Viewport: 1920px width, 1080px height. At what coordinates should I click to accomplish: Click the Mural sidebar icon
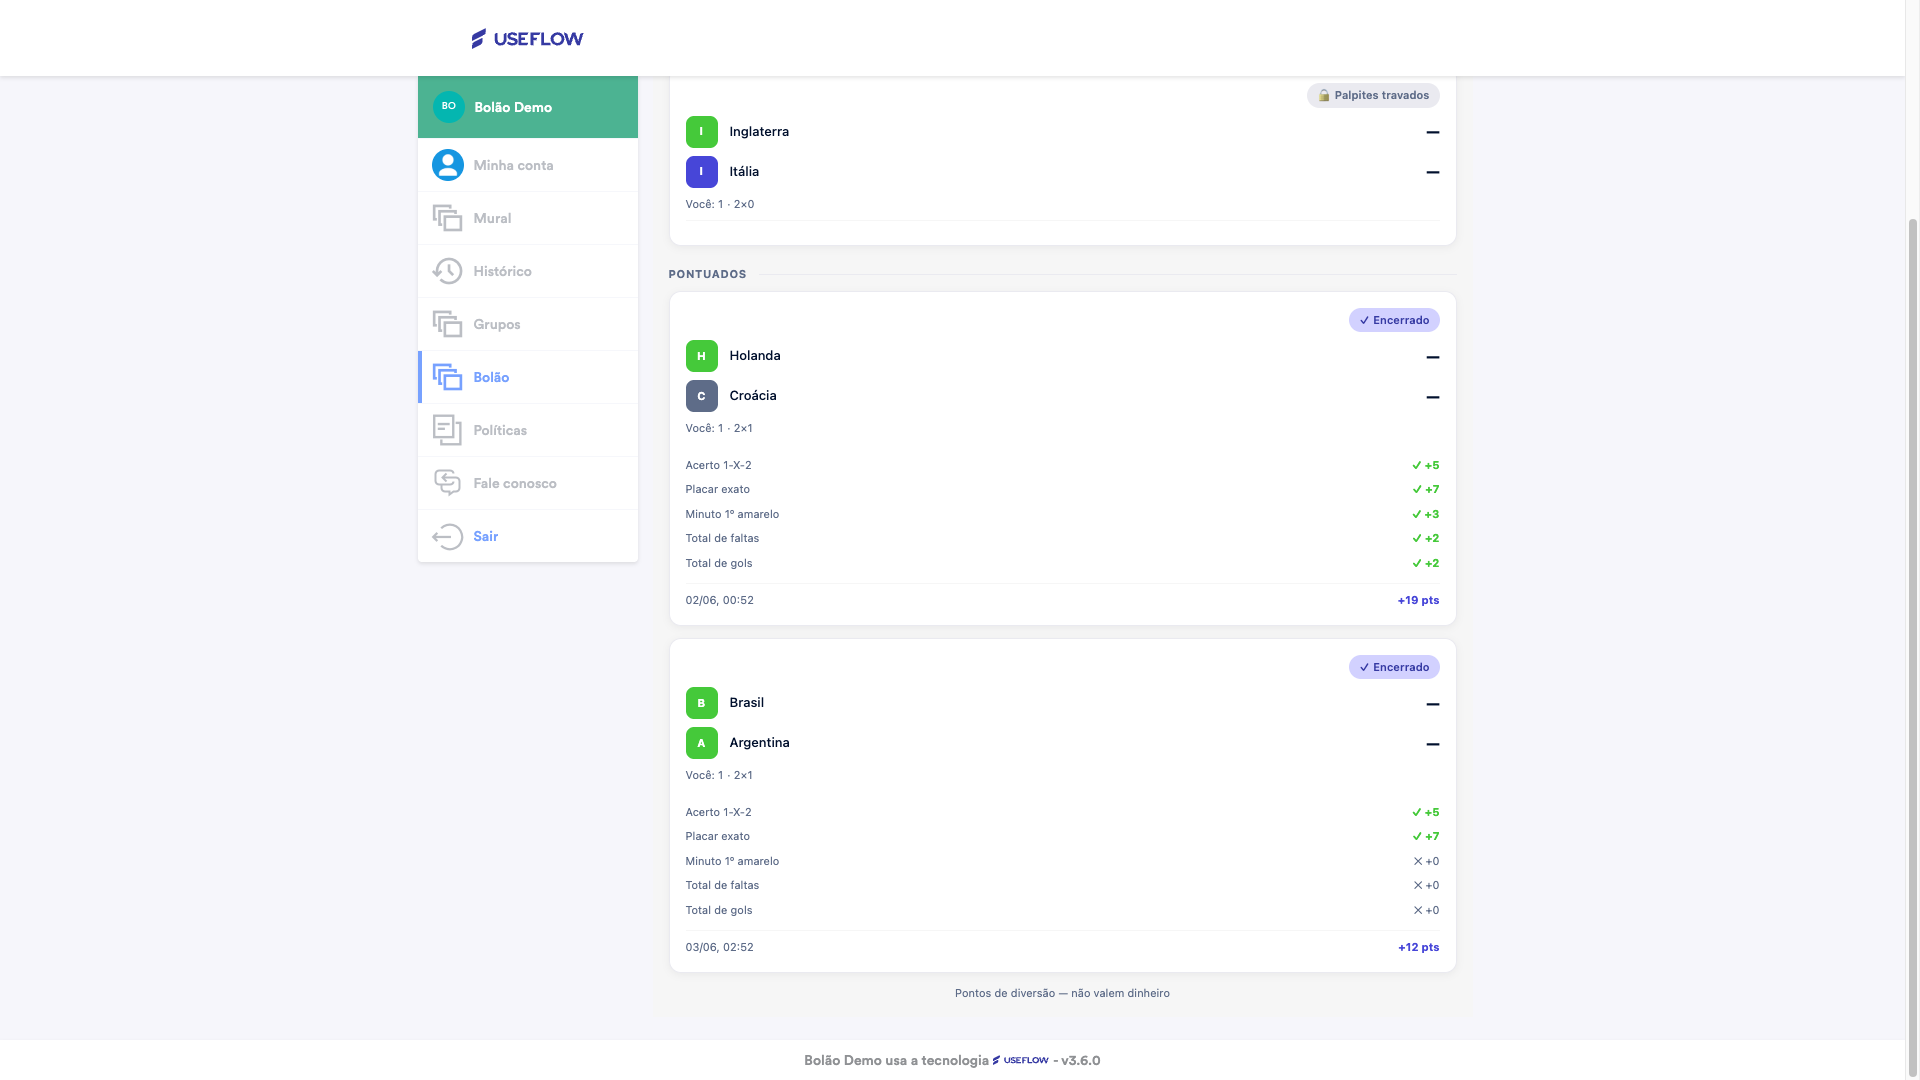[447, 218]
